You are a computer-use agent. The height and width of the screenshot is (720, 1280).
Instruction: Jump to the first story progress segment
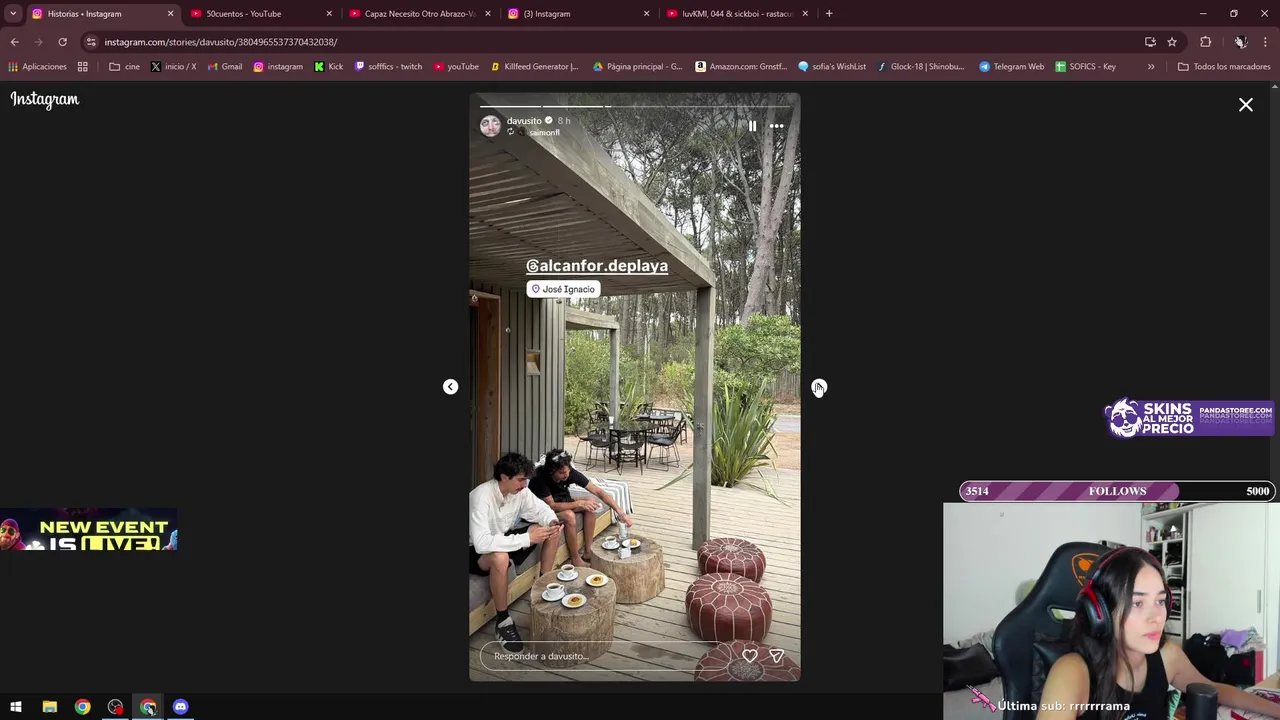pyautogui.click(x=510, y=105)
